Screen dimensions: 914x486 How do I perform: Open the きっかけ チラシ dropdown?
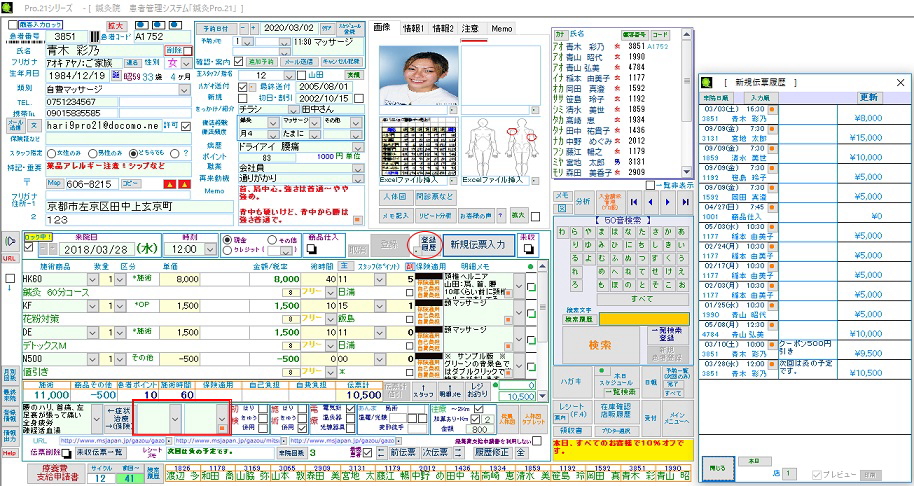pos(293,109)
